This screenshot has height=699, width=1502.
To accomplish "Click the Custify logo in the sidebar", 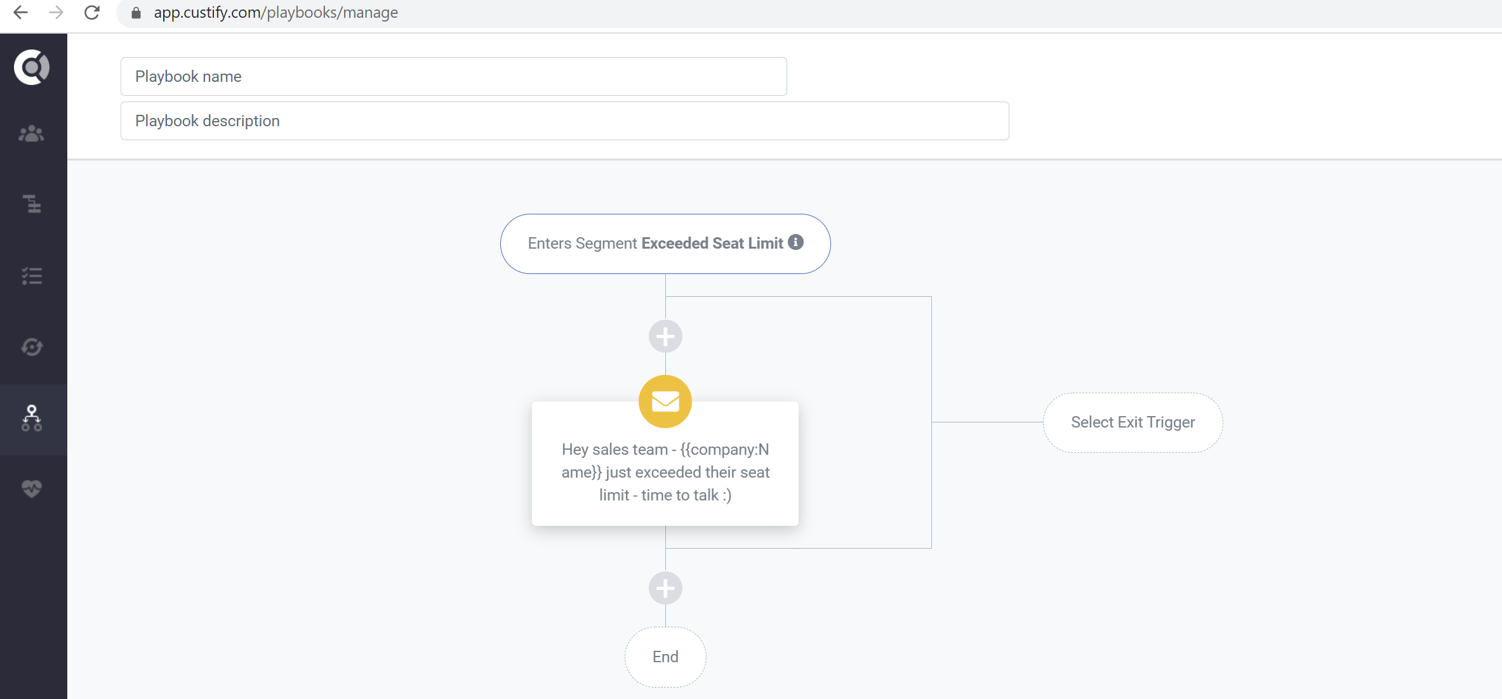I will click(x=33, y=66).
